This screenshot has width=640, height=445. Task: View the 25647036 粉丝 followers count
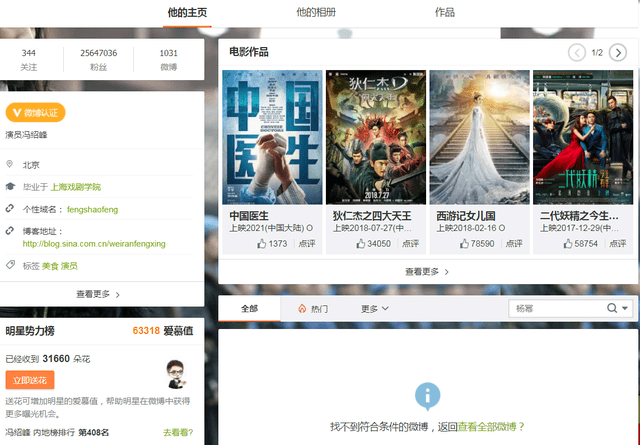pos(98,60)
